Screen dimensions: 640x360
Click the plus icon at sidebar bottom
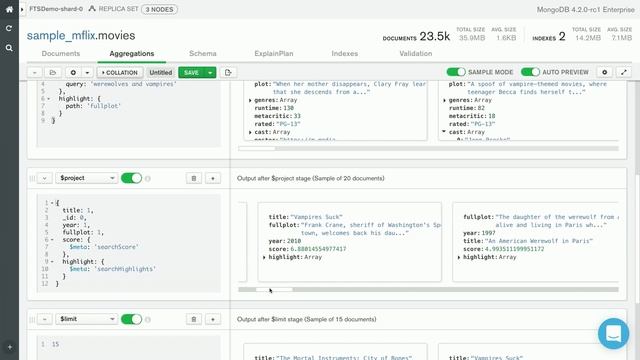[10, 347]
